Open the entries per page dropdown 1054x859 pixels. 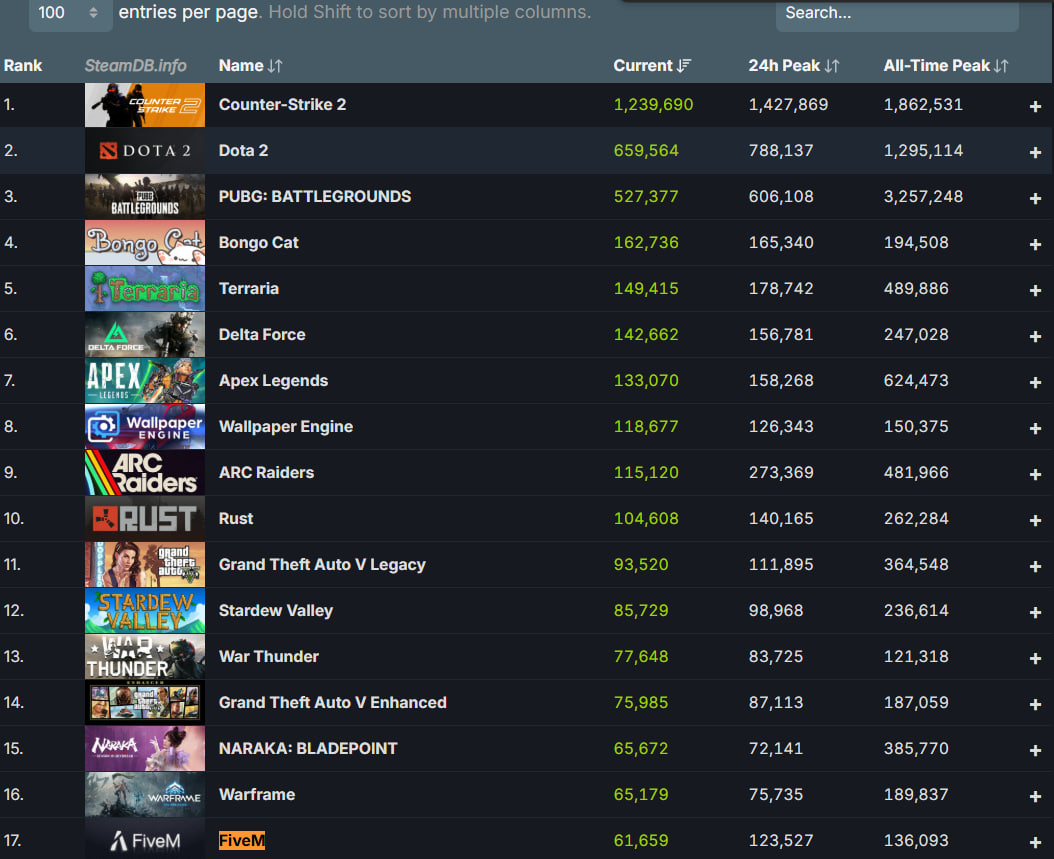coord(69,13)
